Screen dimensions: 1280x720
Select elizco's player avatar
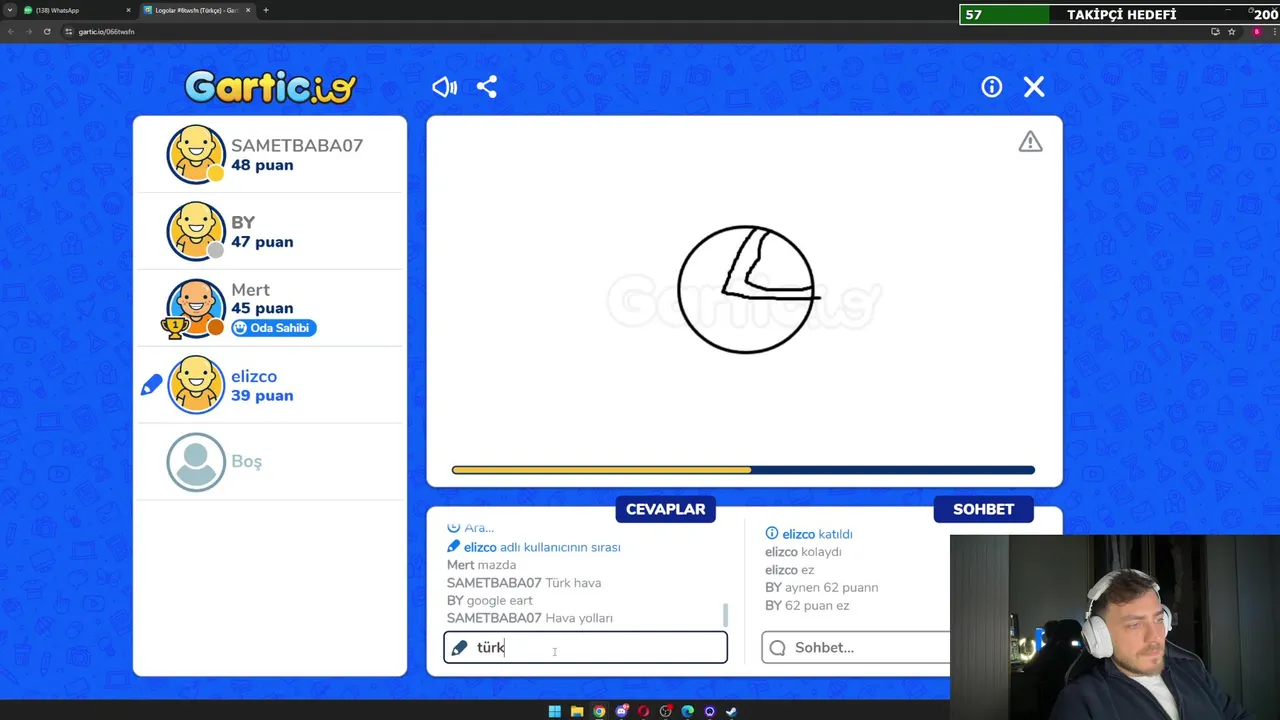pyautogui.click(x=195, y=385)
